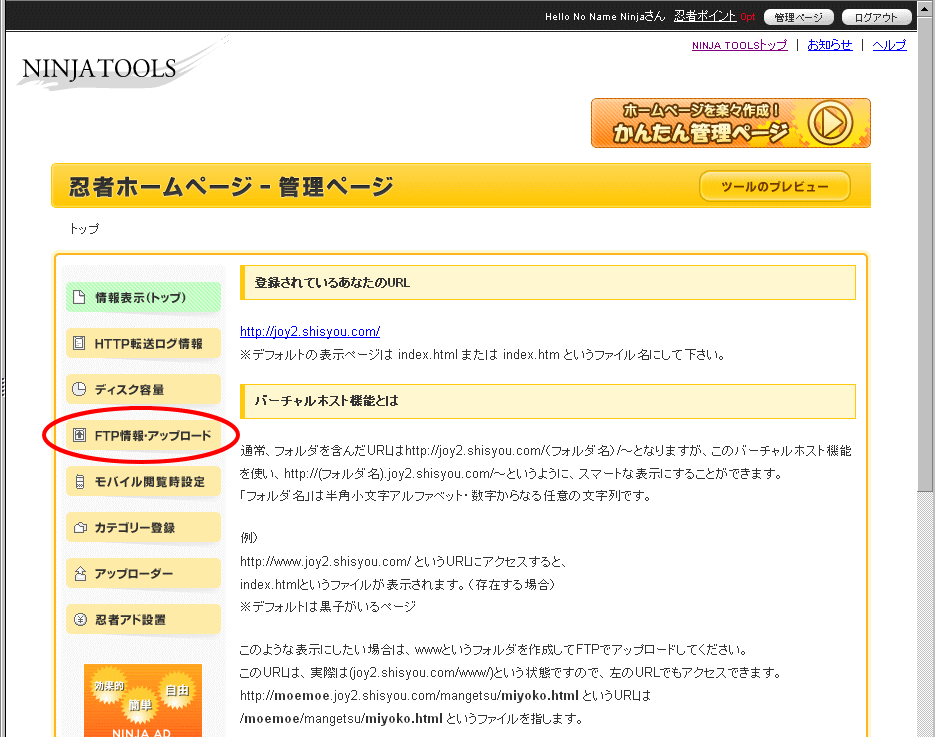Click the 管理ページ button in top bar
The width and height of the screenshot is (935, 737).
[798, 17]
